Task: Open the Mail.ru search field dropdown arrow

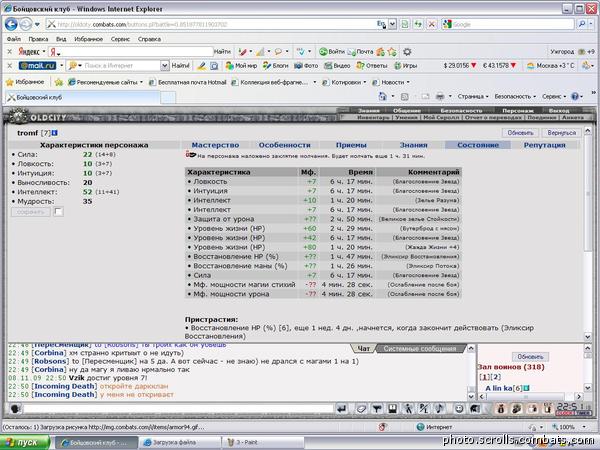Action: [x=164, y=66]
